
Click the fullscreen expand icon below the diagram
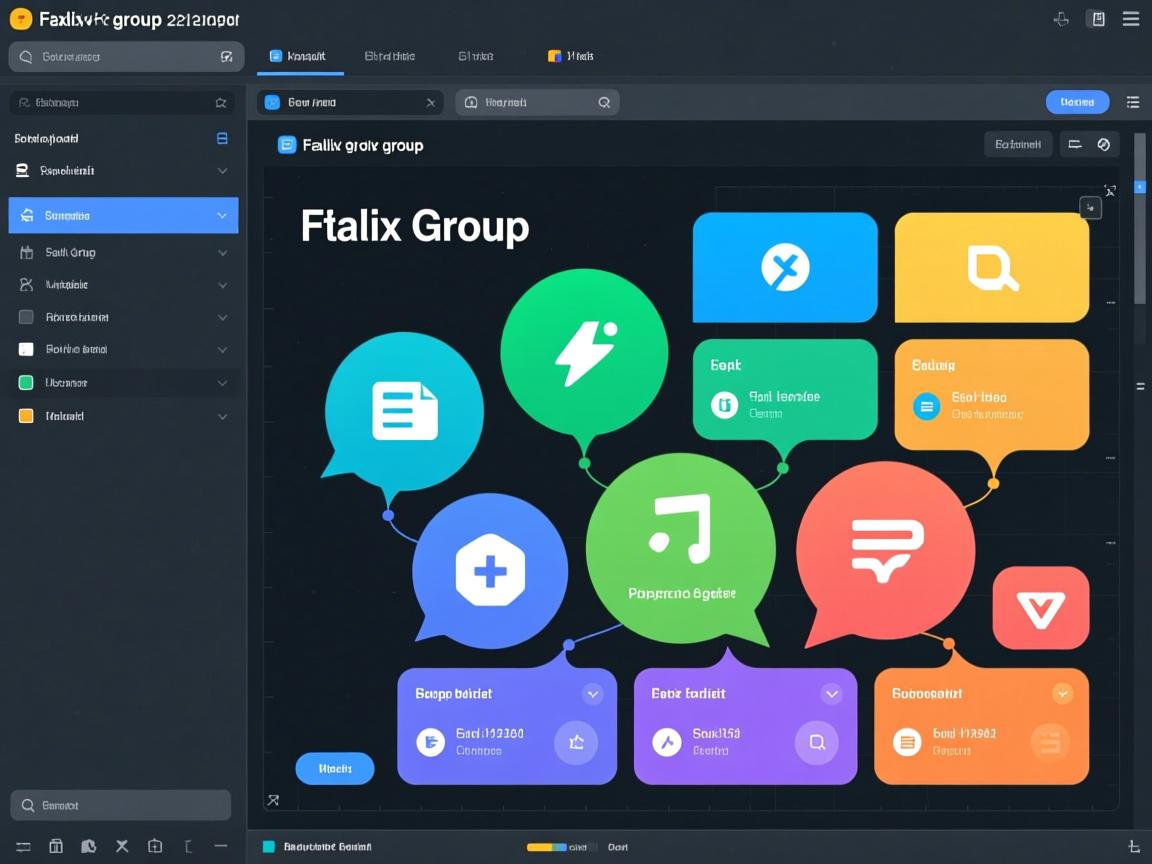[x=272, y=800]
